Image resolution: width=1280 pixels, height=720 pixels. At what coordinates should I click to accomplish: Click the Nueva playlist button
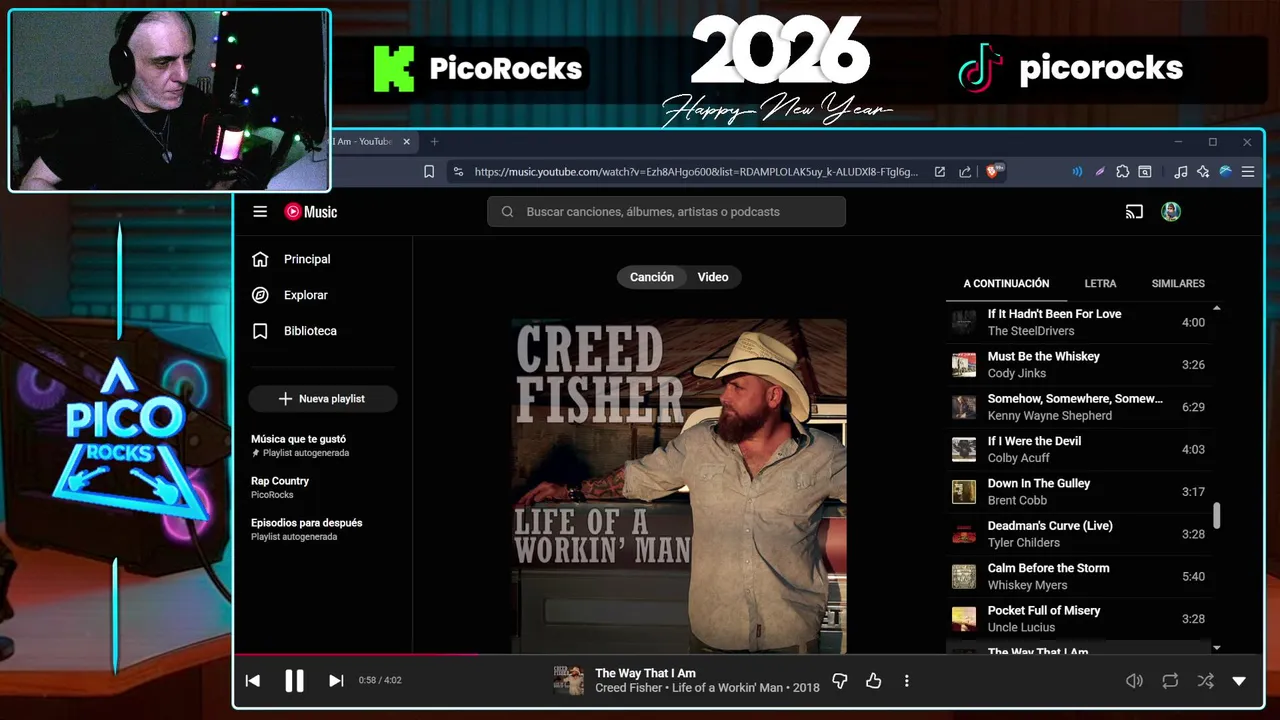[323, 399]
